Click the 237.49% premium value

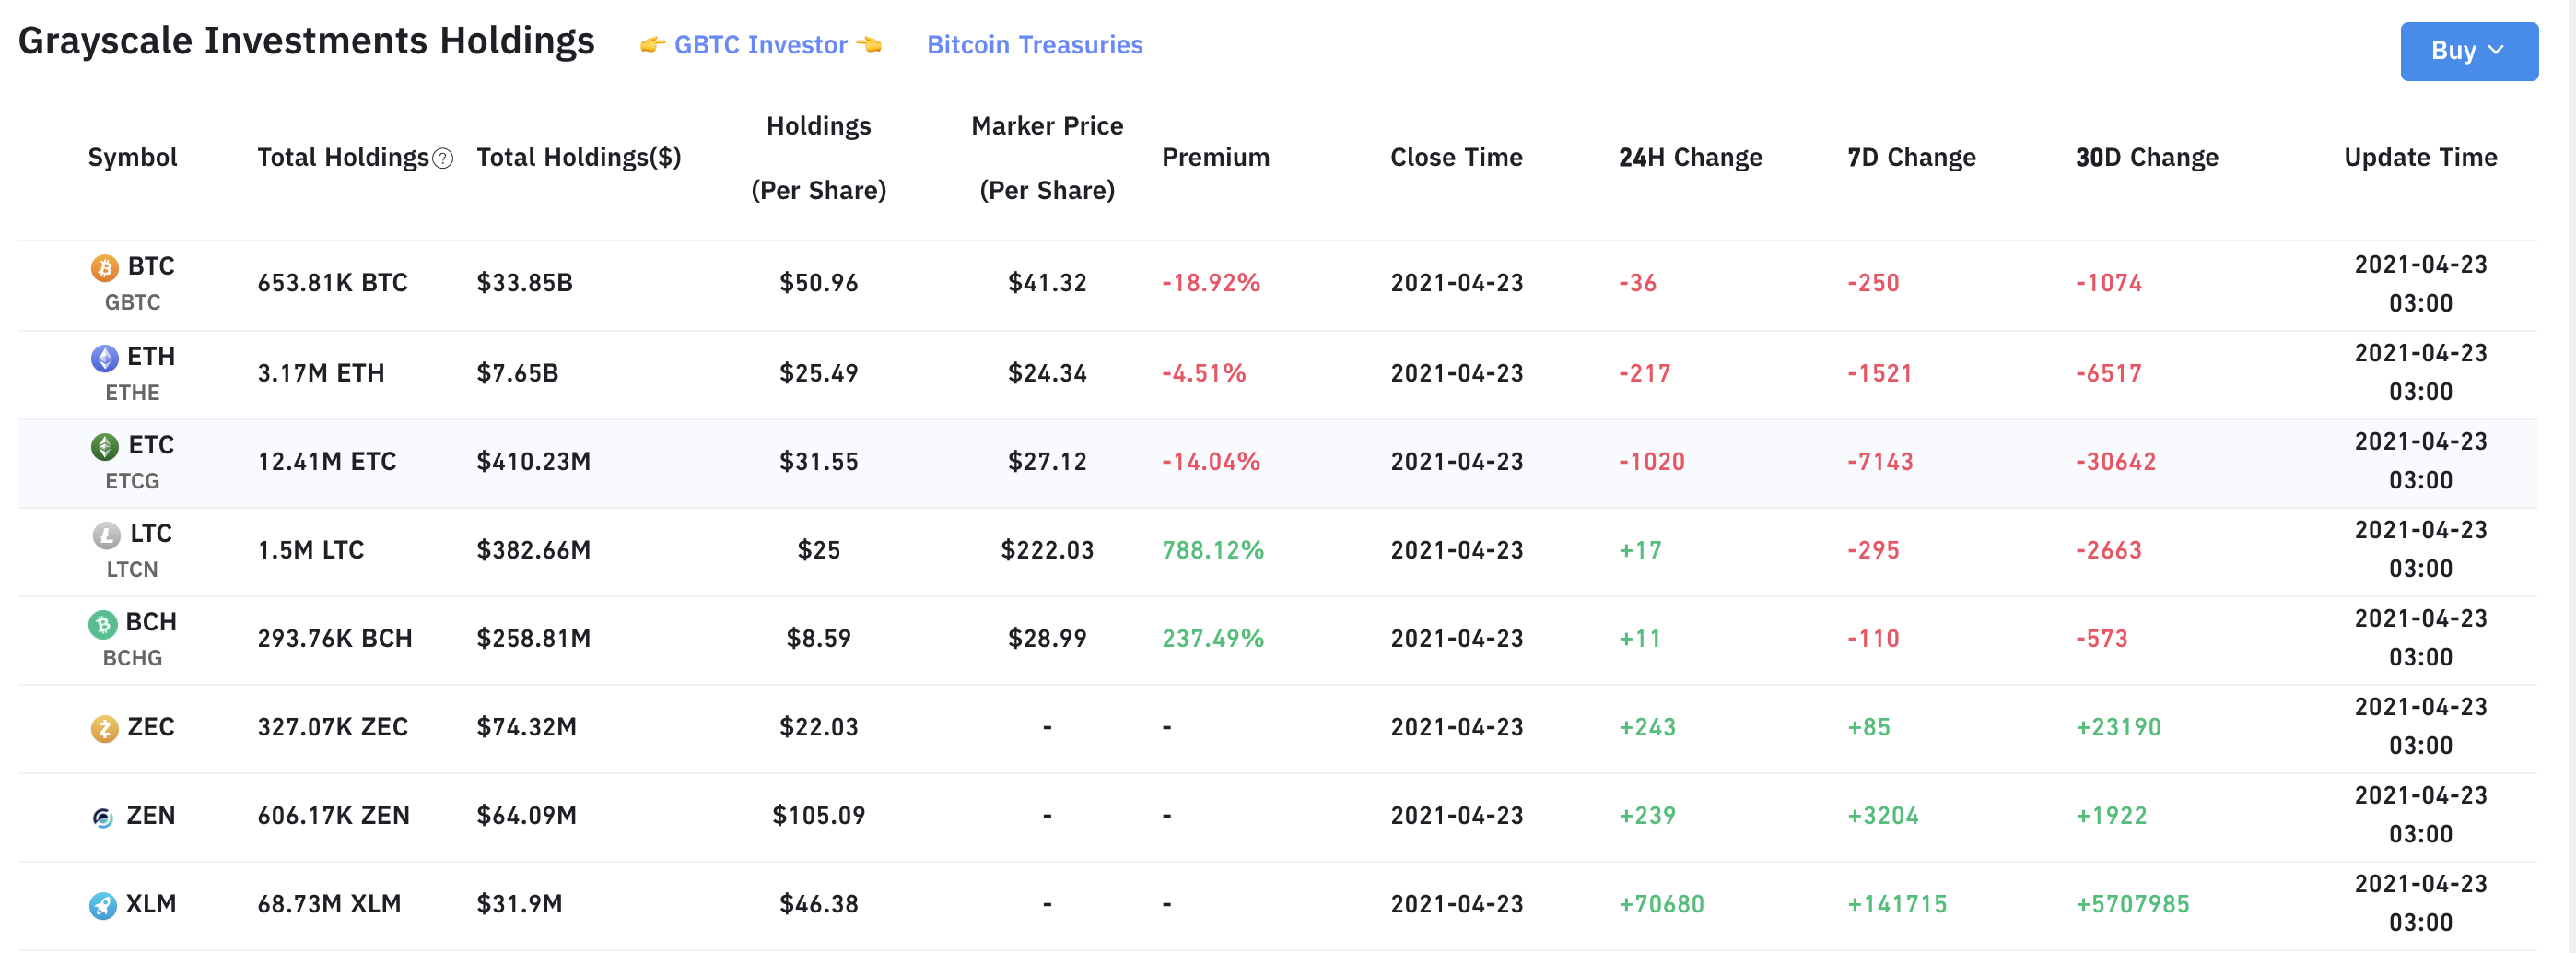[1213, 638]
